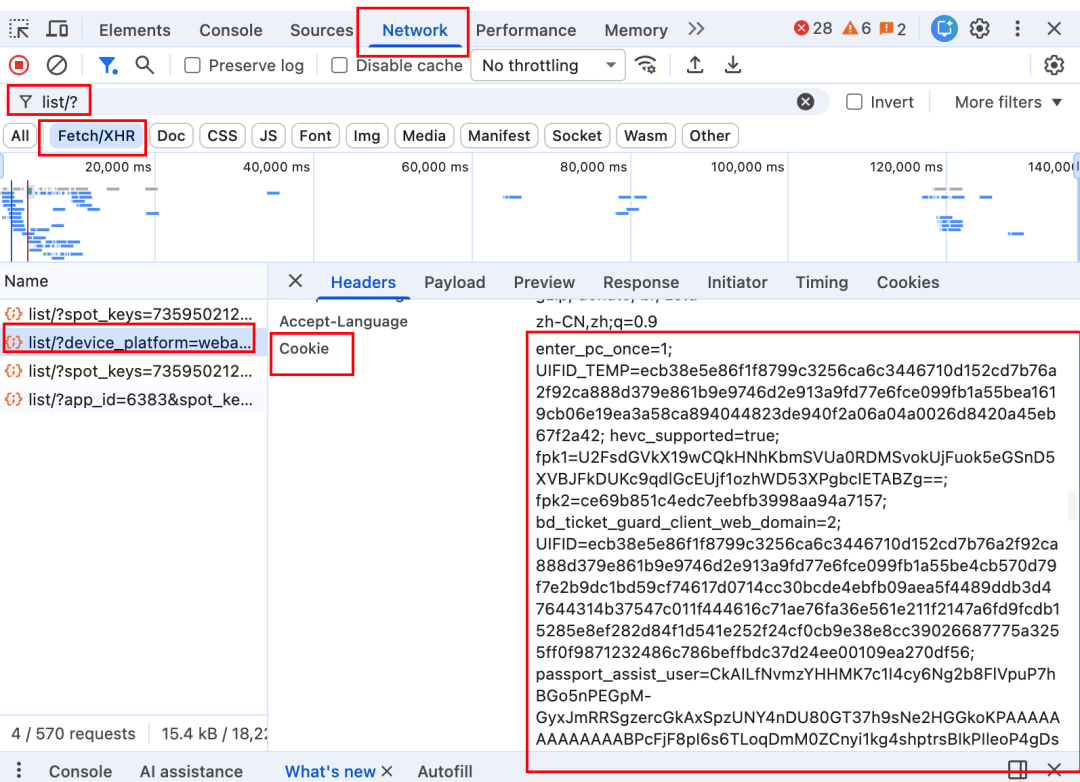Import HAR file upload icon
This screenshot has height=782, width=1080.
point(695,65)
